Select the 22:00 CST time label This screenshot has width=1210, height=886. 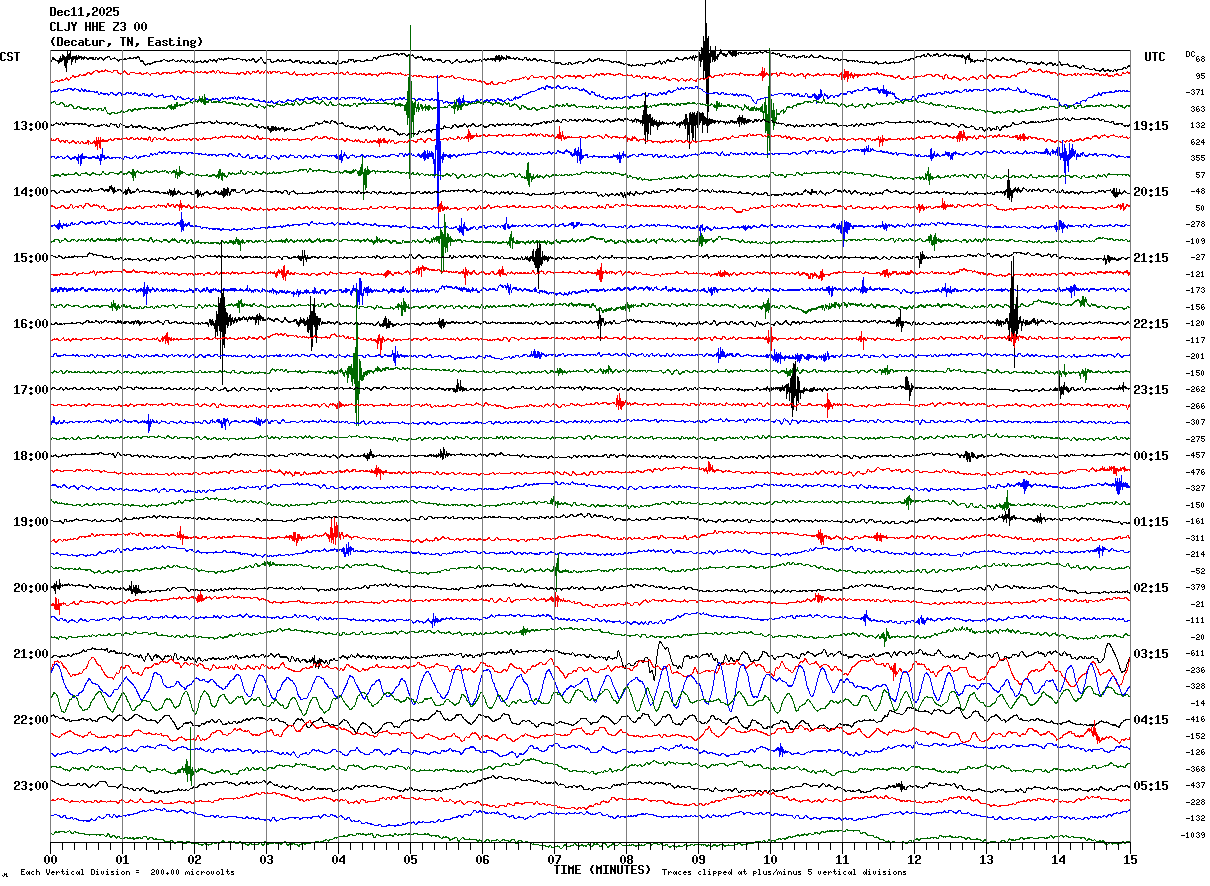[31, 720]
